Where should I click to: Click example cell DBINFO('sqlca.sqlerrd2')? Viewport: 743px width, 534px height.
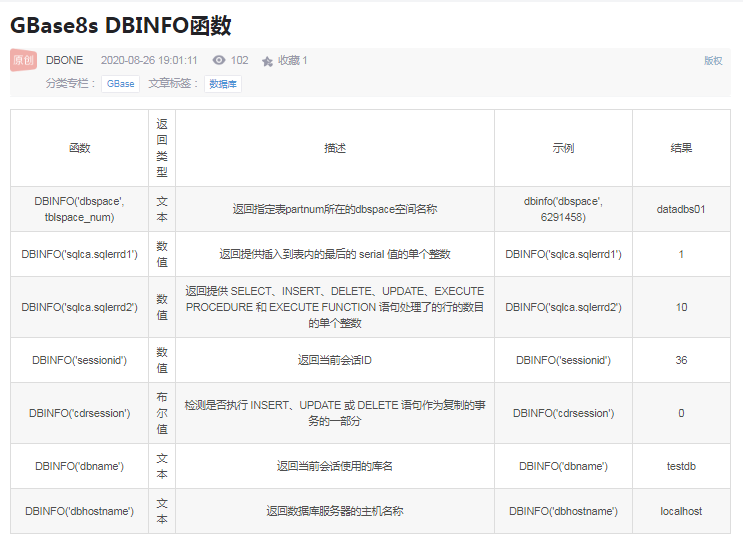point(563,307)
